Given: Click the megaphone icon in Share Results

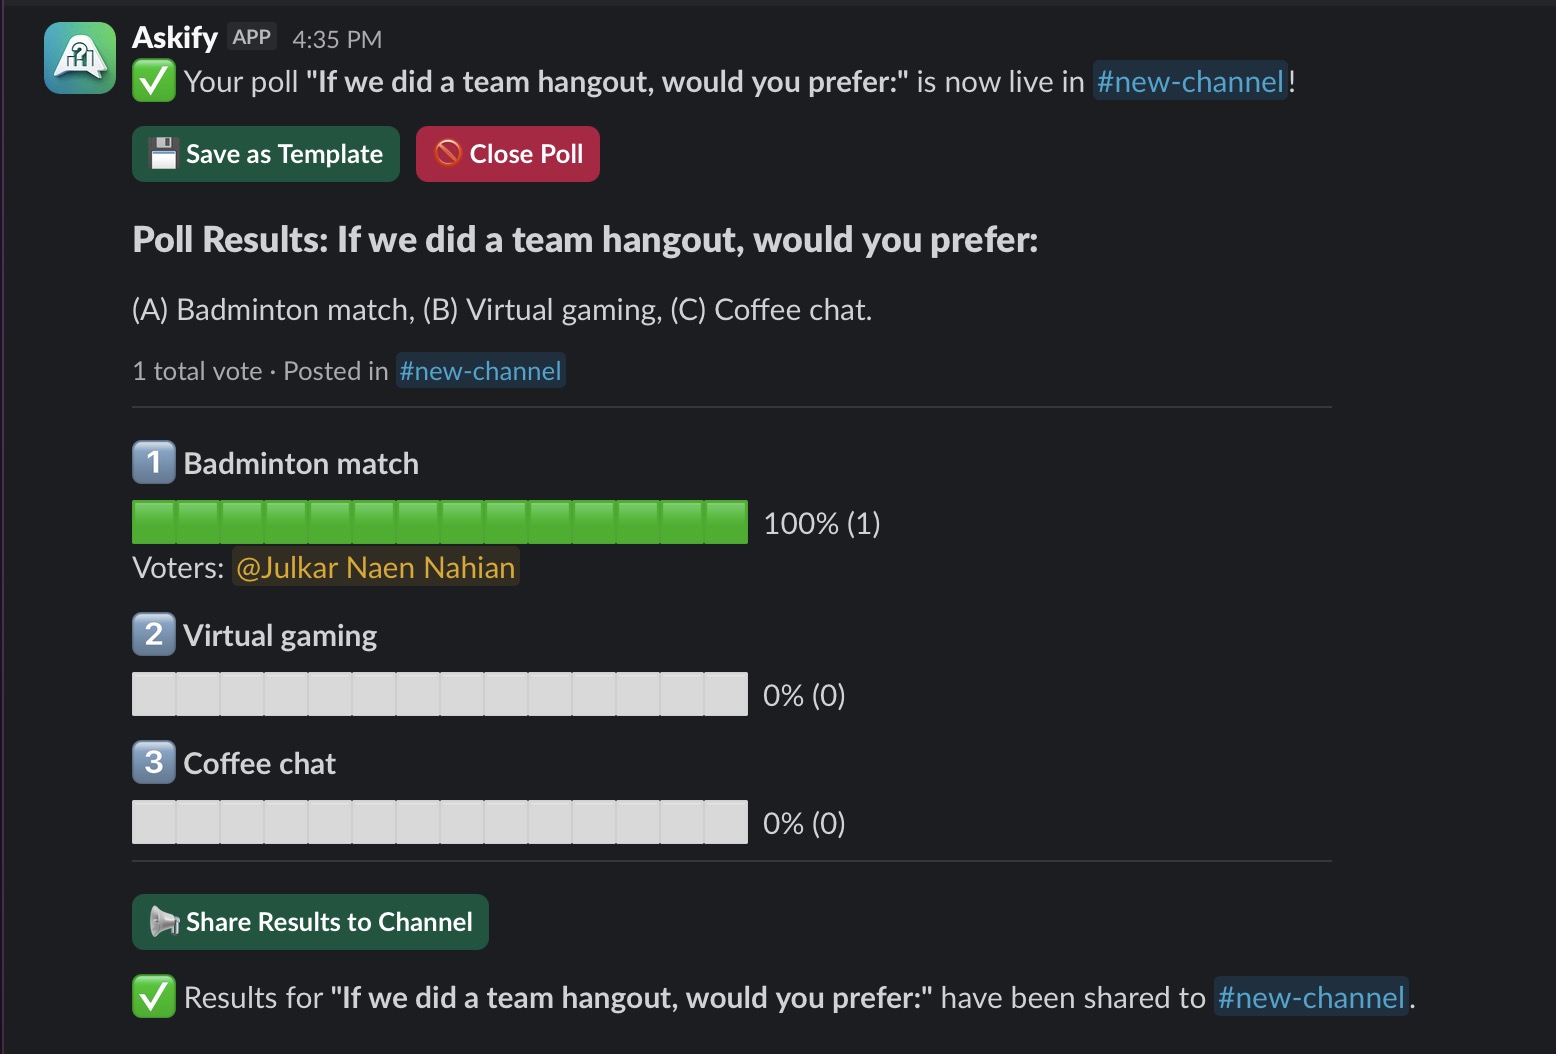Looking at the screenshot, I should click(165, 921).
